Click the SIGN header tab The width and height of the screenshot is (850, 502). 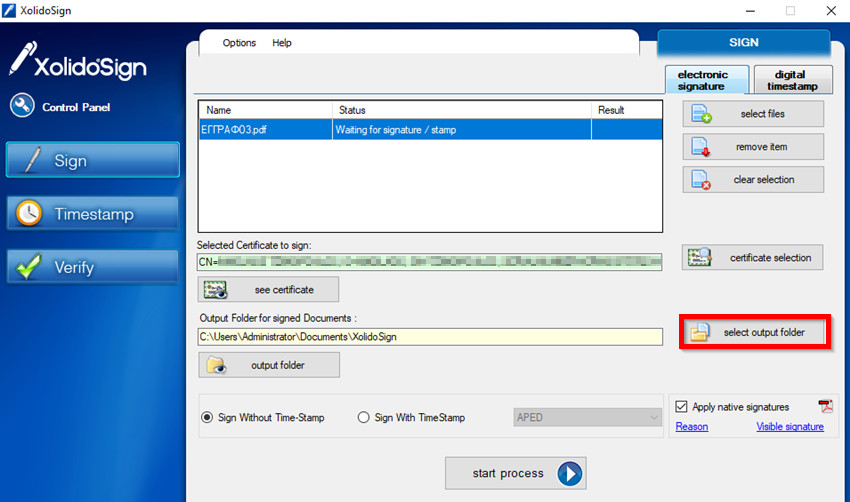pyautogui.click(x=744, y=42)
